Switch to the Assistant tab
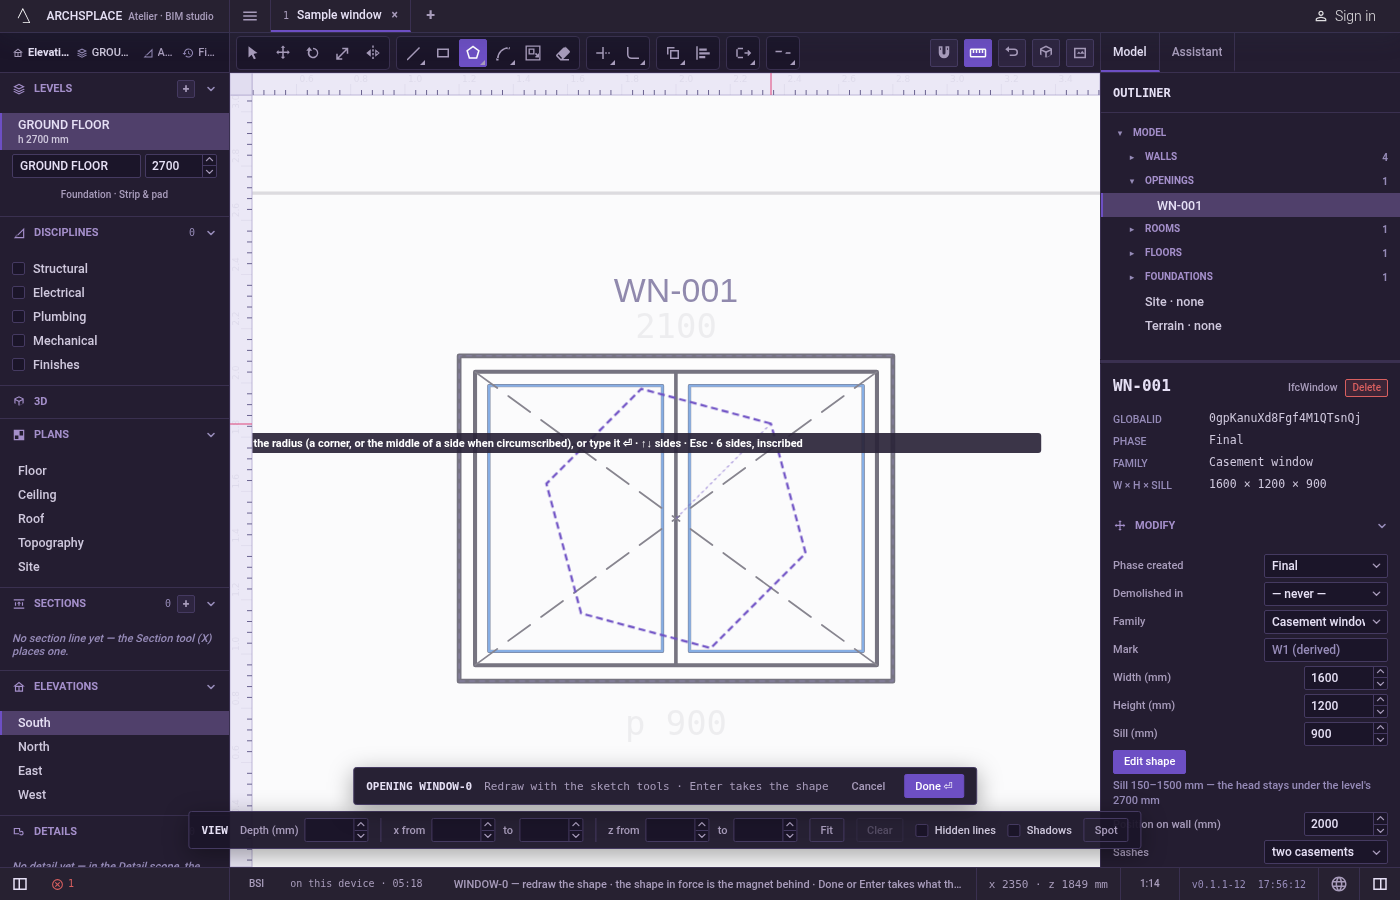The image size is (1400, 900). (1197, 52)
